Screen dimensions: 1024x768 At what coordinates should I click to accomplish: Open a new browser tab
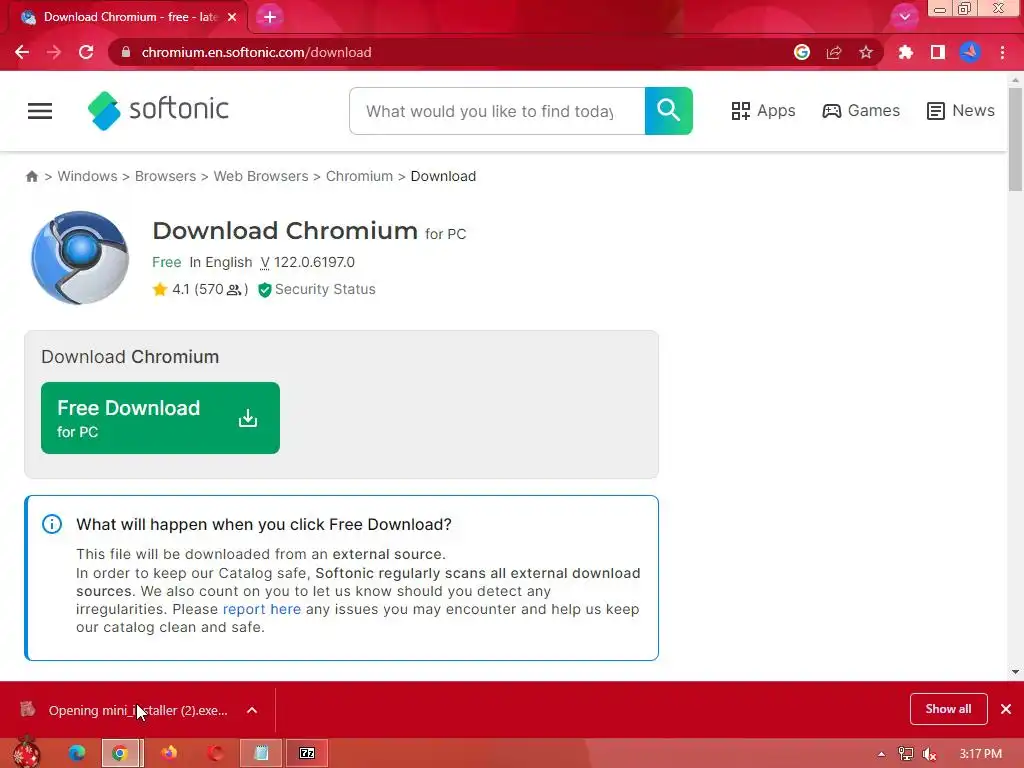270,17
